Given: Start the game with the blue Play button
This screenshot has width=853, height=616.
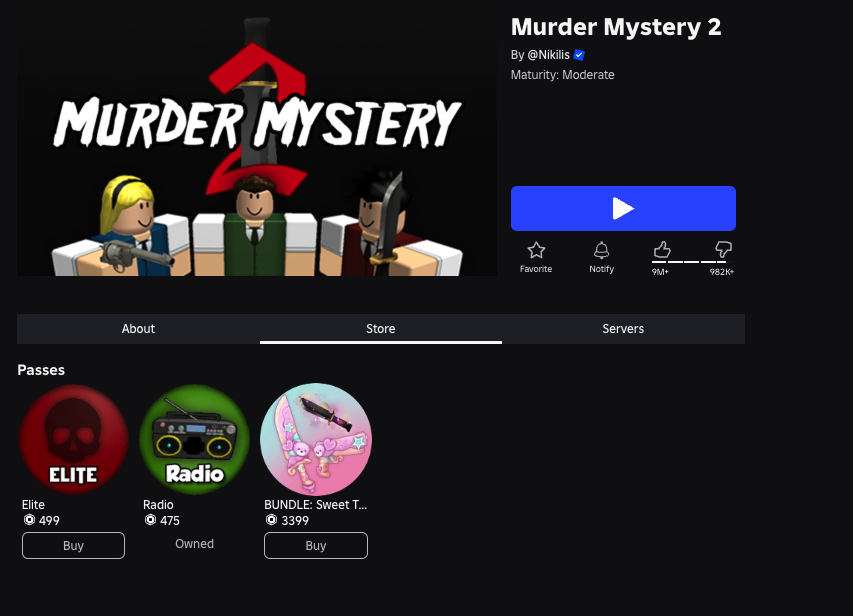Looking at the screenshot, I should (623, 208).
